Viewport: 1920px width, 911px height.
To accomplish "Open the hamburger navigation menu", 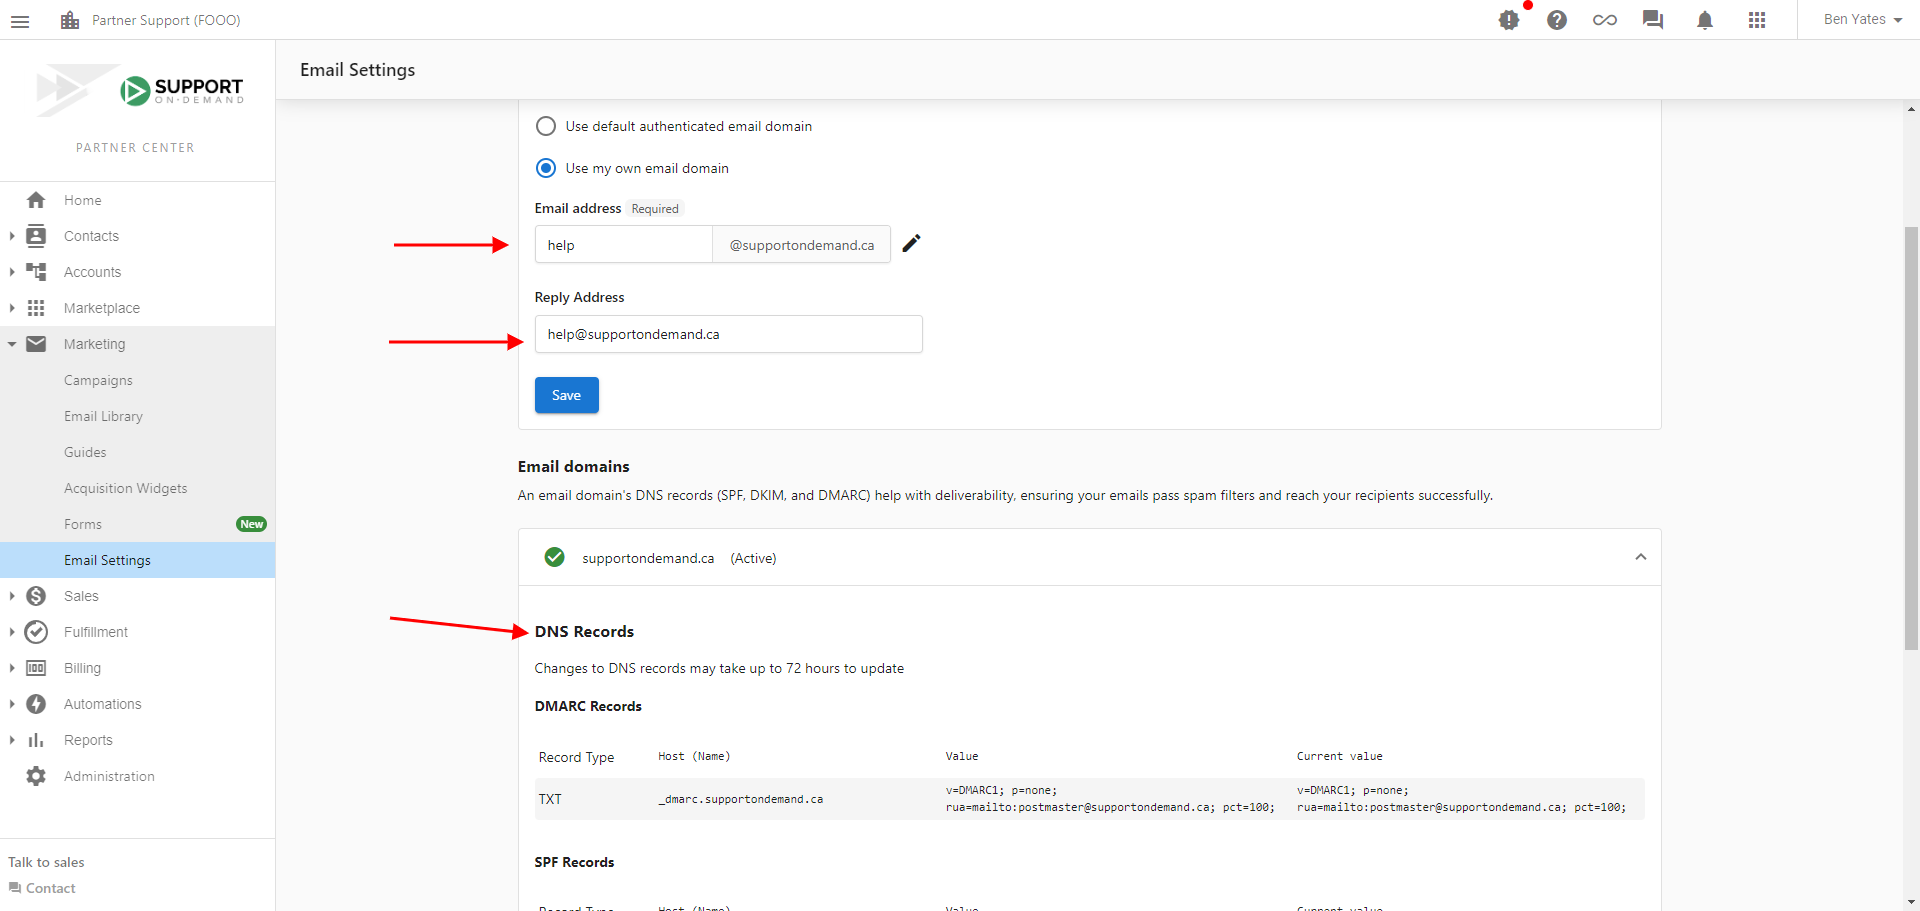I will point(20,20).
